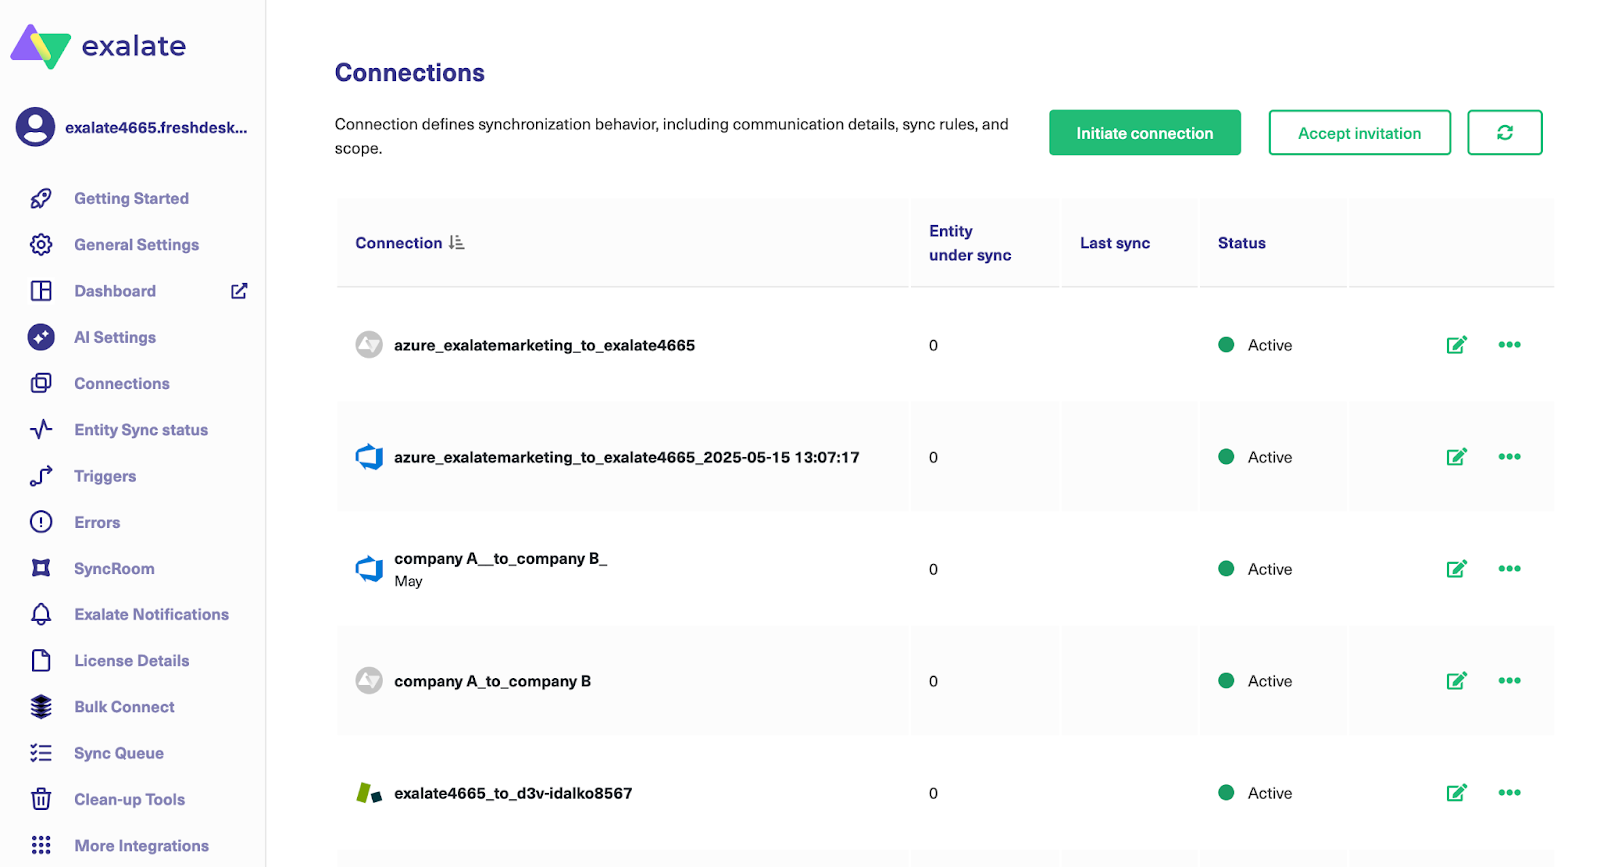Select azure_exalatemarketing_to_exalate4665 connection name
This screenshot has height=867, width=1600.
coord(544,345)
